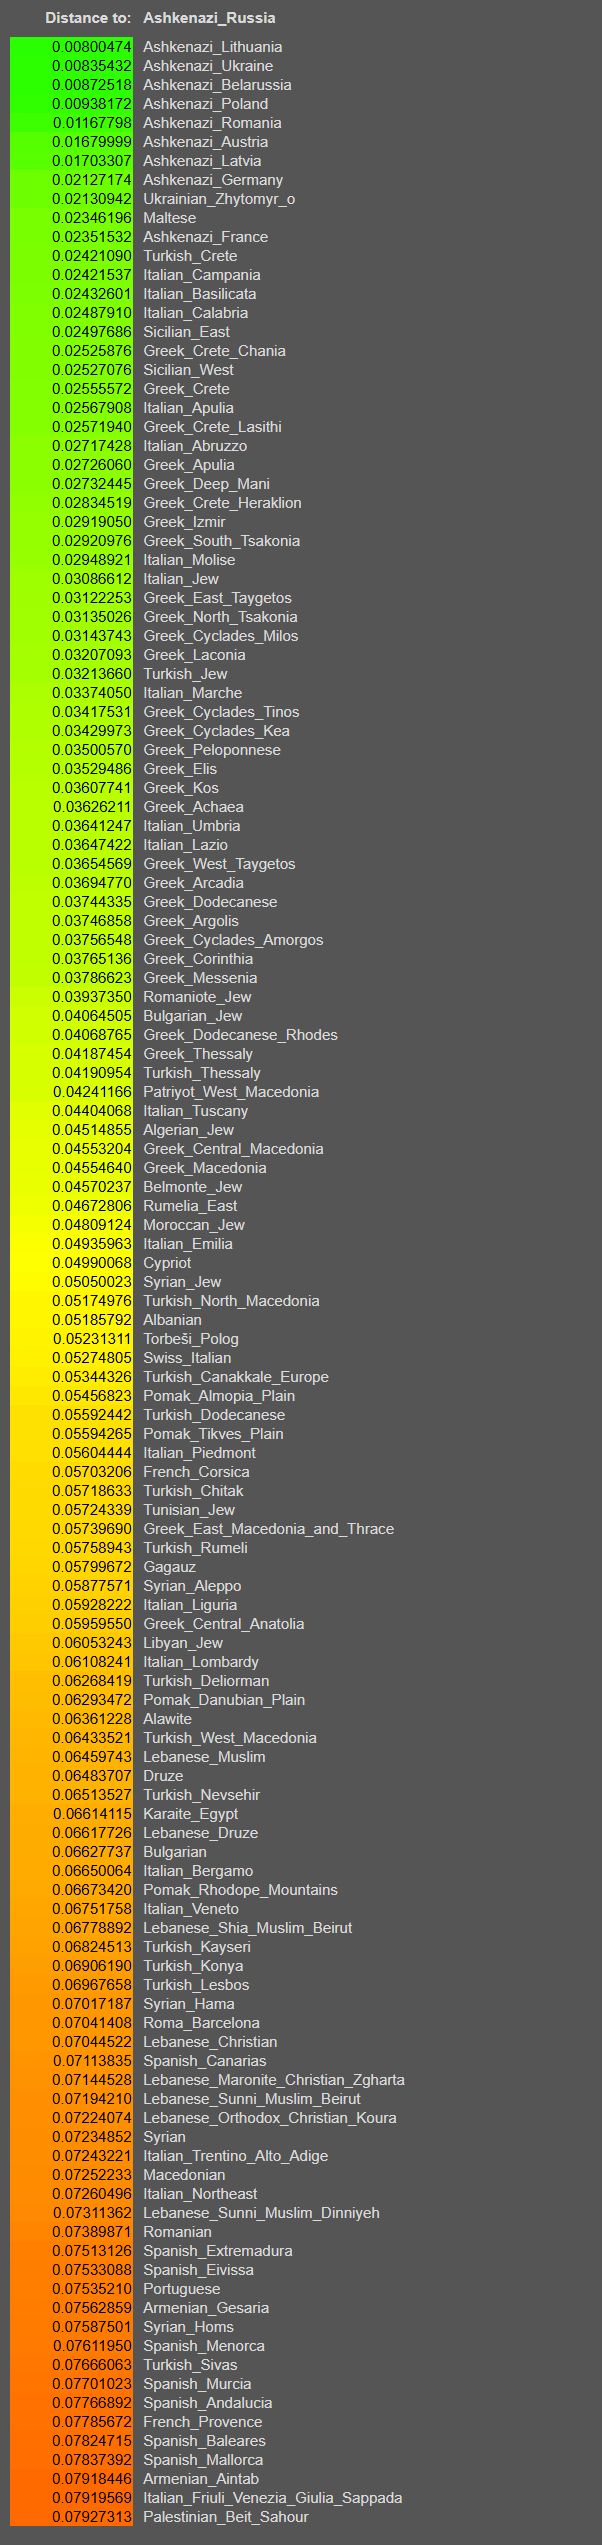
Task: Click the Maltese row
Action: coord(169,218)
